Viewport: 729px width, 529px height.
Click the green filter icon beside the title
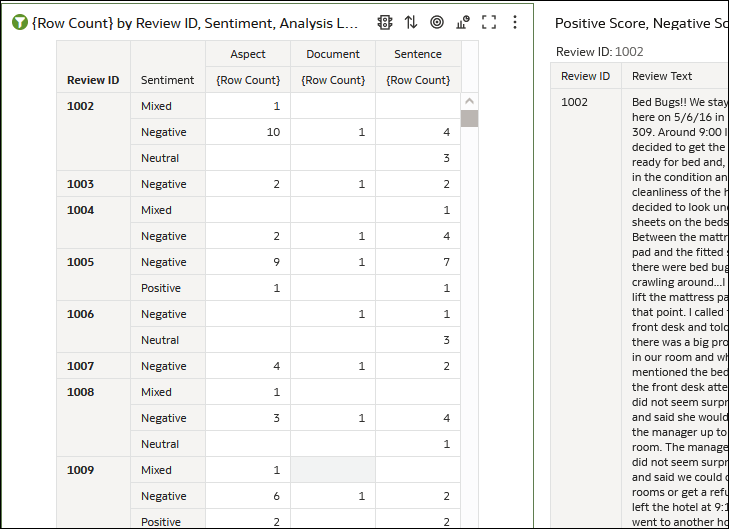tap(19, 22)
